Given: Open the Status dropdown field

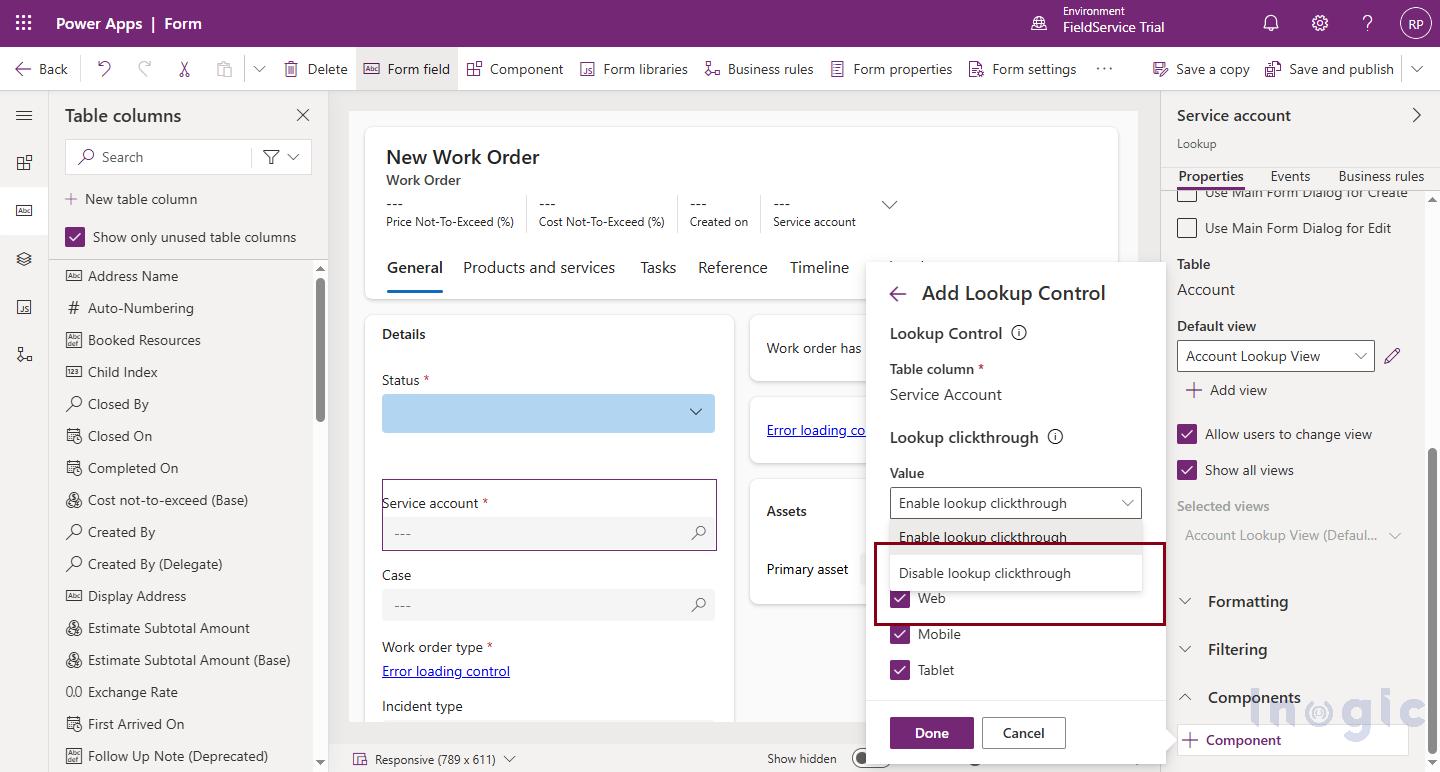Looking at the screenshot, I should pos(548,412).
